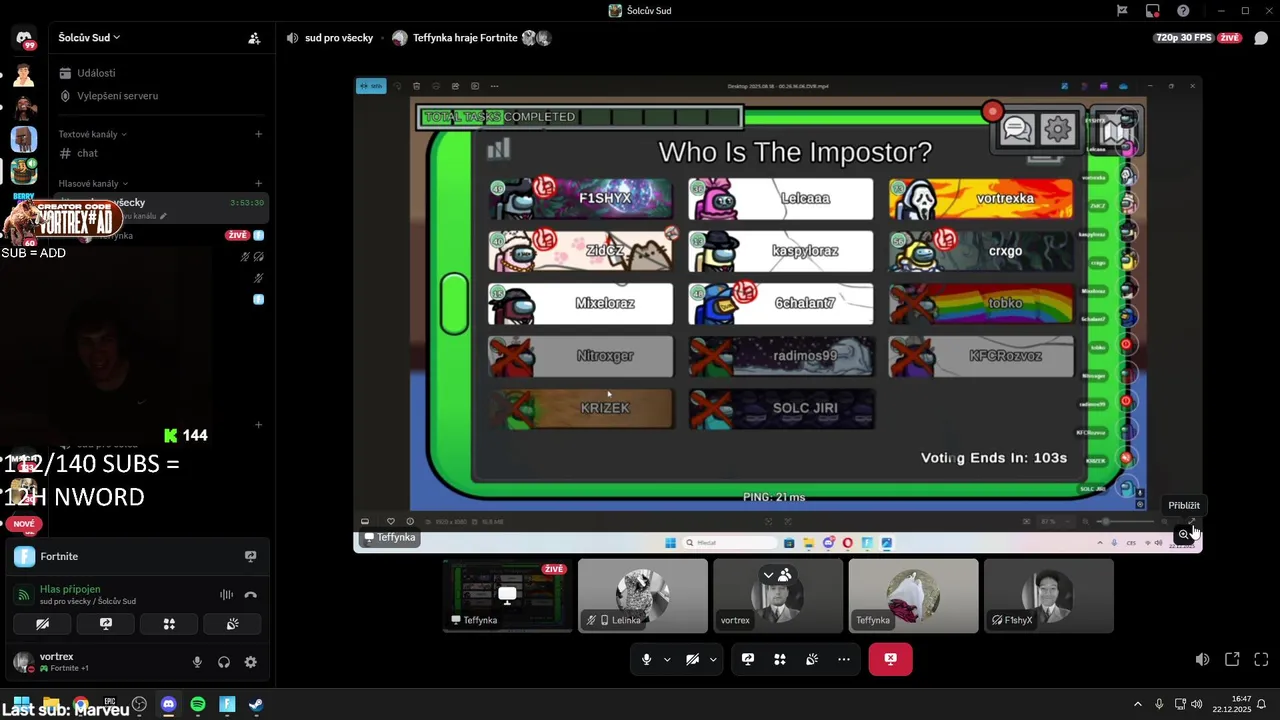Open Fortnite from the Windows taskbar

(227, 705)
